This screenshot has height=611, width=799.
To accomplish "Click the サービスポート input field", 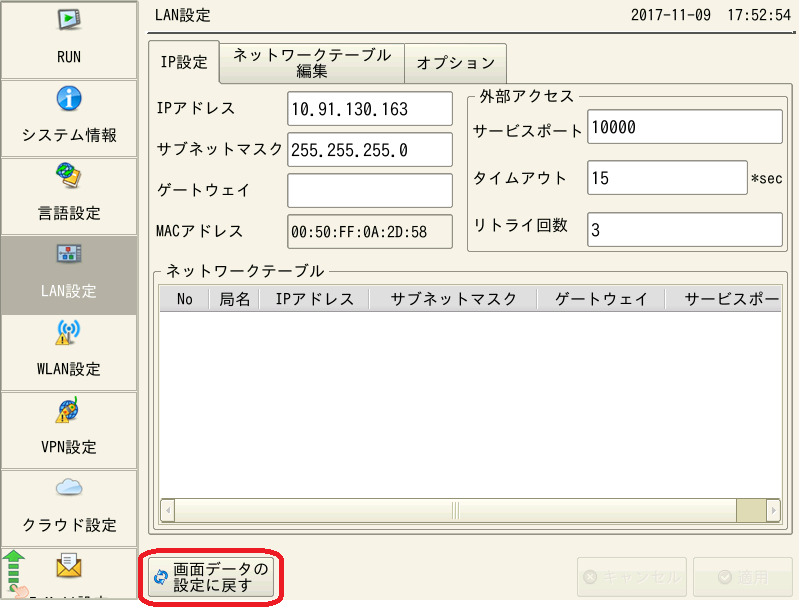I will 683,127.
